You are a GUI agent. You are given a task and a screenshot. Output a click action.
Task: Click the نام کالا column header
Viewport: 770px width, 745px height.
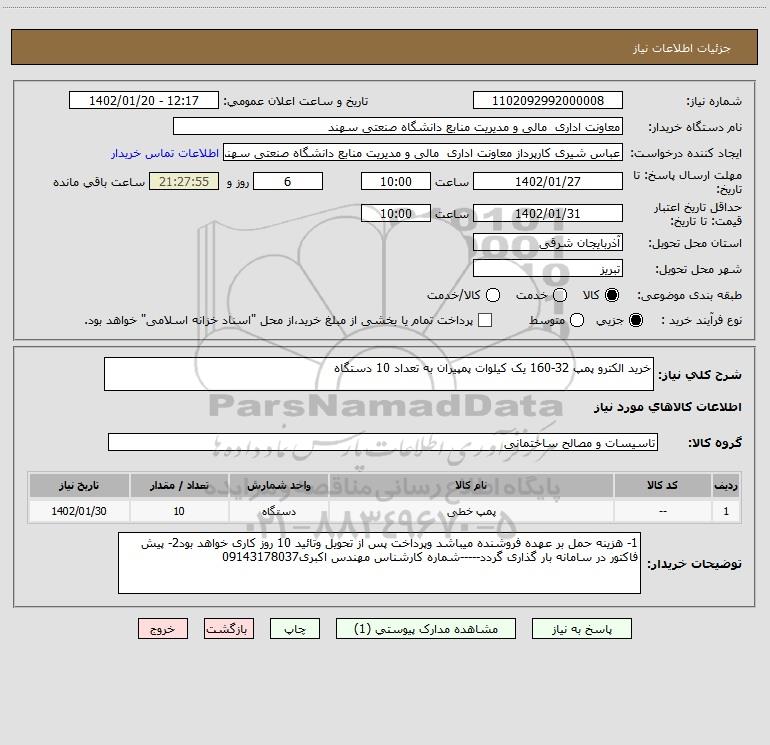pos(471,486)
